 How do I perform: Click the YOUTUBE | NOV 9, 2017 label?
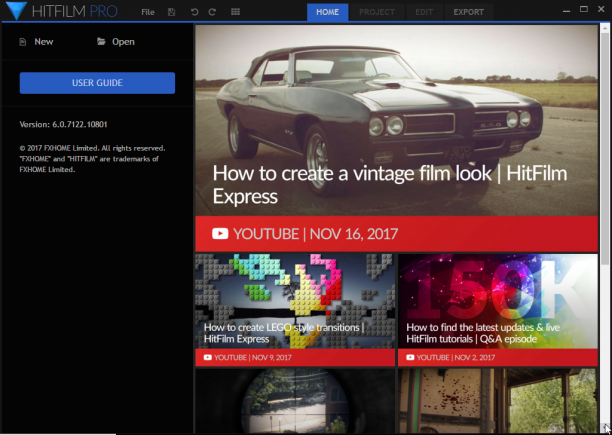[x=253, y=357]
